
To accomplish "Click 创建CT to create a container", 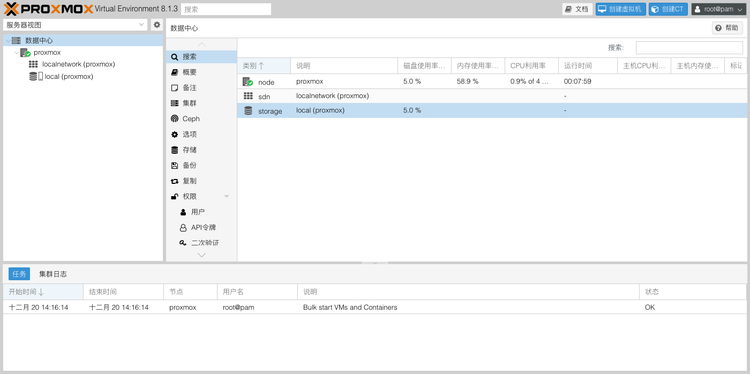I will pyautogui.click(x=668, y=9).
